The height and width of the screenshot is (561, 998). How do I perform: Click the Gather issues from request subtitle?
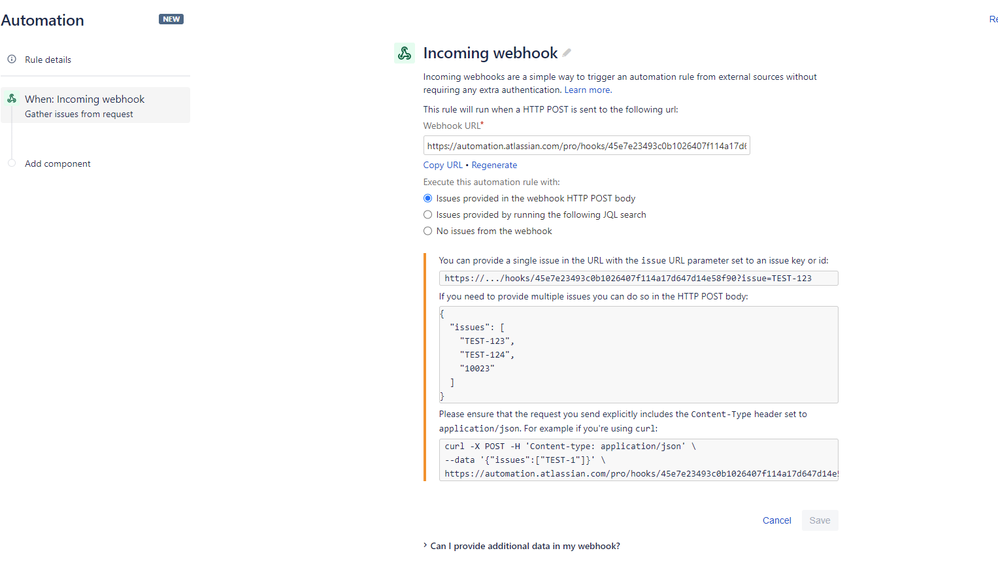79,114
